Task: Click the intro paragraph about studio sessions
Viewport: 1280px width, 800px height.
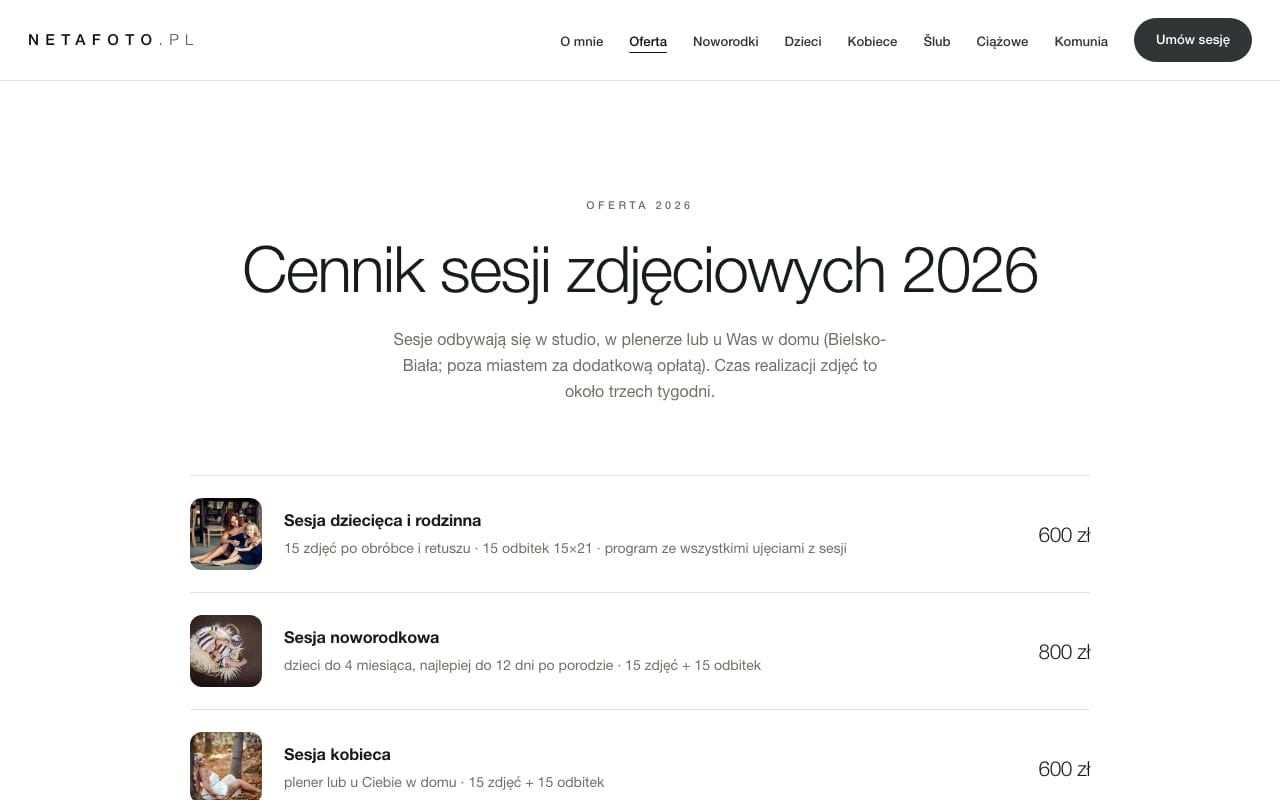Action: pos(640,365)
